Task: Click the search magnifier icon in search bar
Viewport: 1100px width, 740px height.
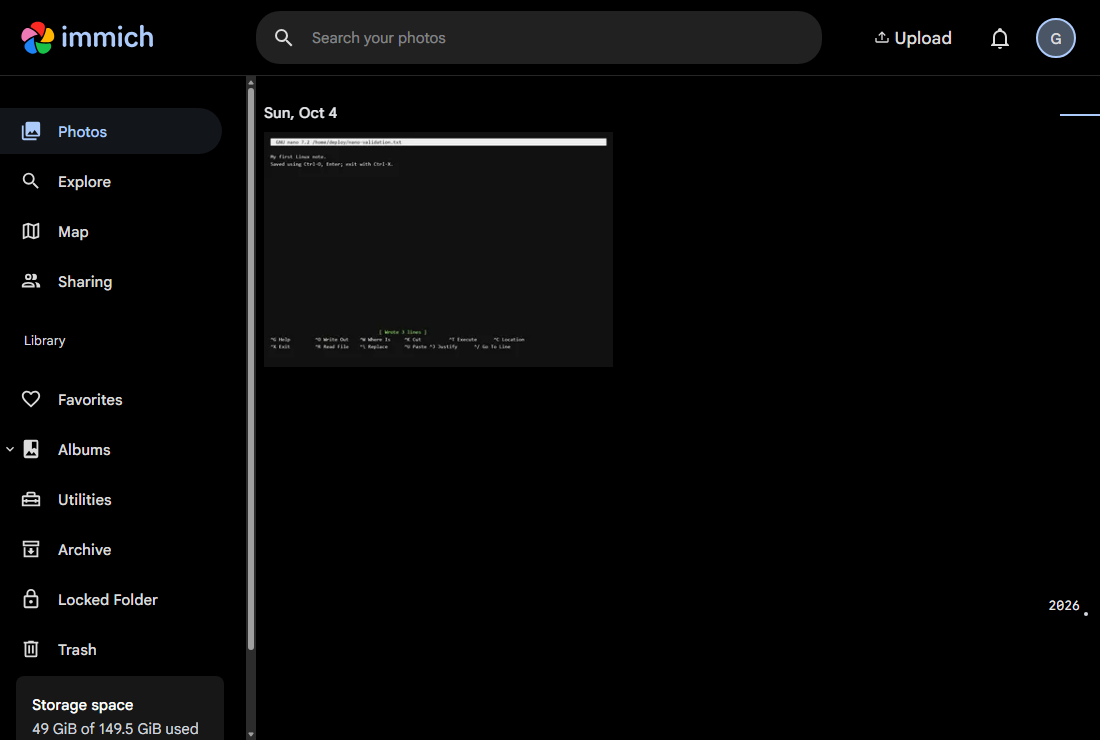Action: pyautogui.click(x=283, y=38)
